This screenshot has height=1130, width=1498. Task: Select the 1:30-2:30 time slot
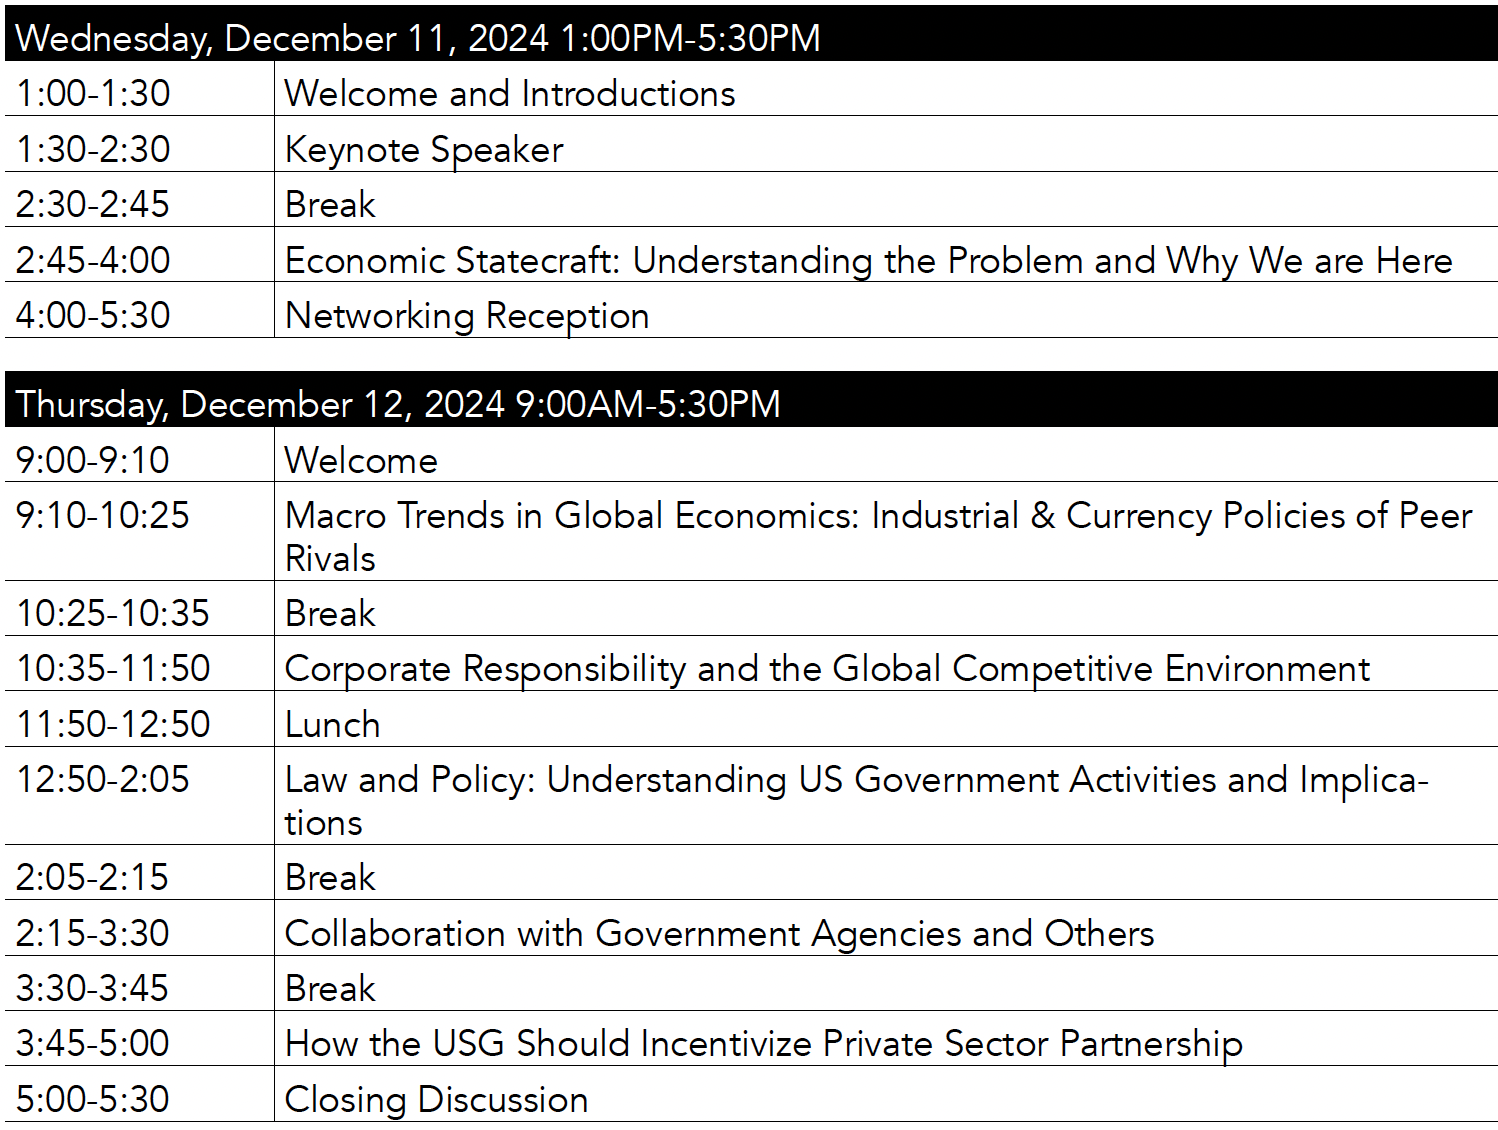(93, 150)
